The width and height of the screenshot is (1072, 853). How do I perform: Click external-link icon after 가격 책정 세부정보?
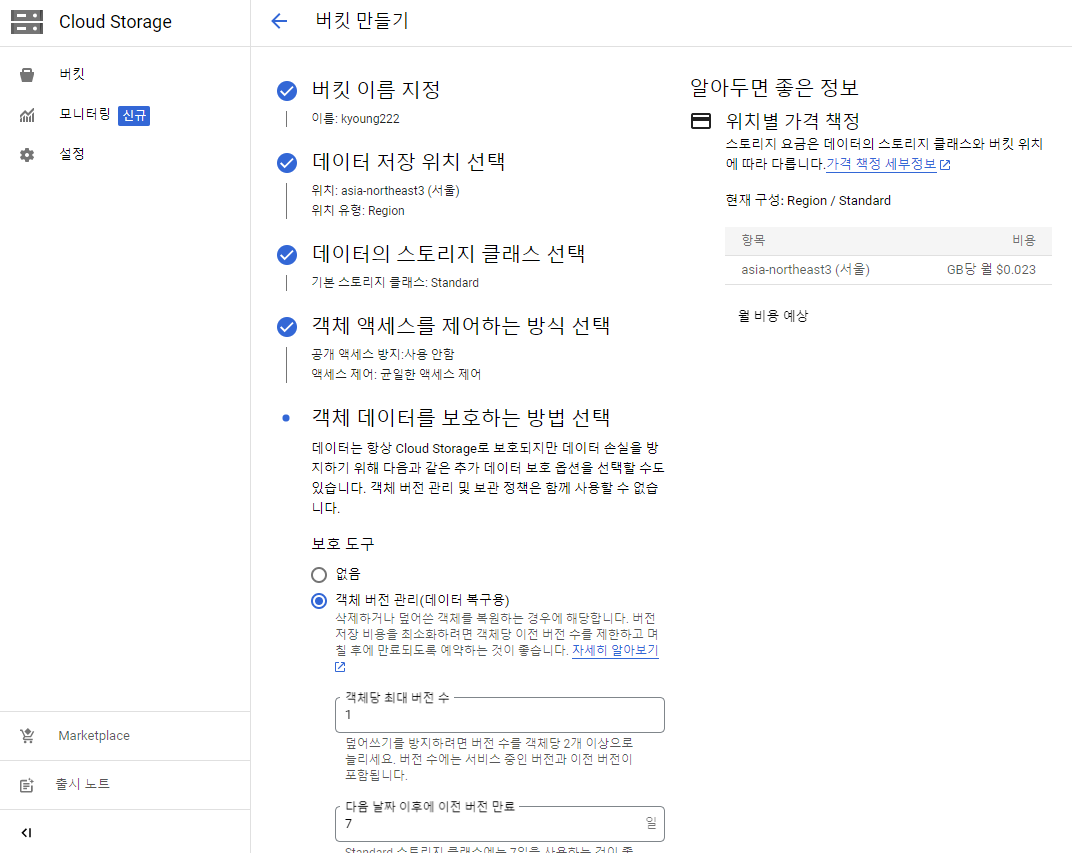pyautogui.click(x=945, y=165)
